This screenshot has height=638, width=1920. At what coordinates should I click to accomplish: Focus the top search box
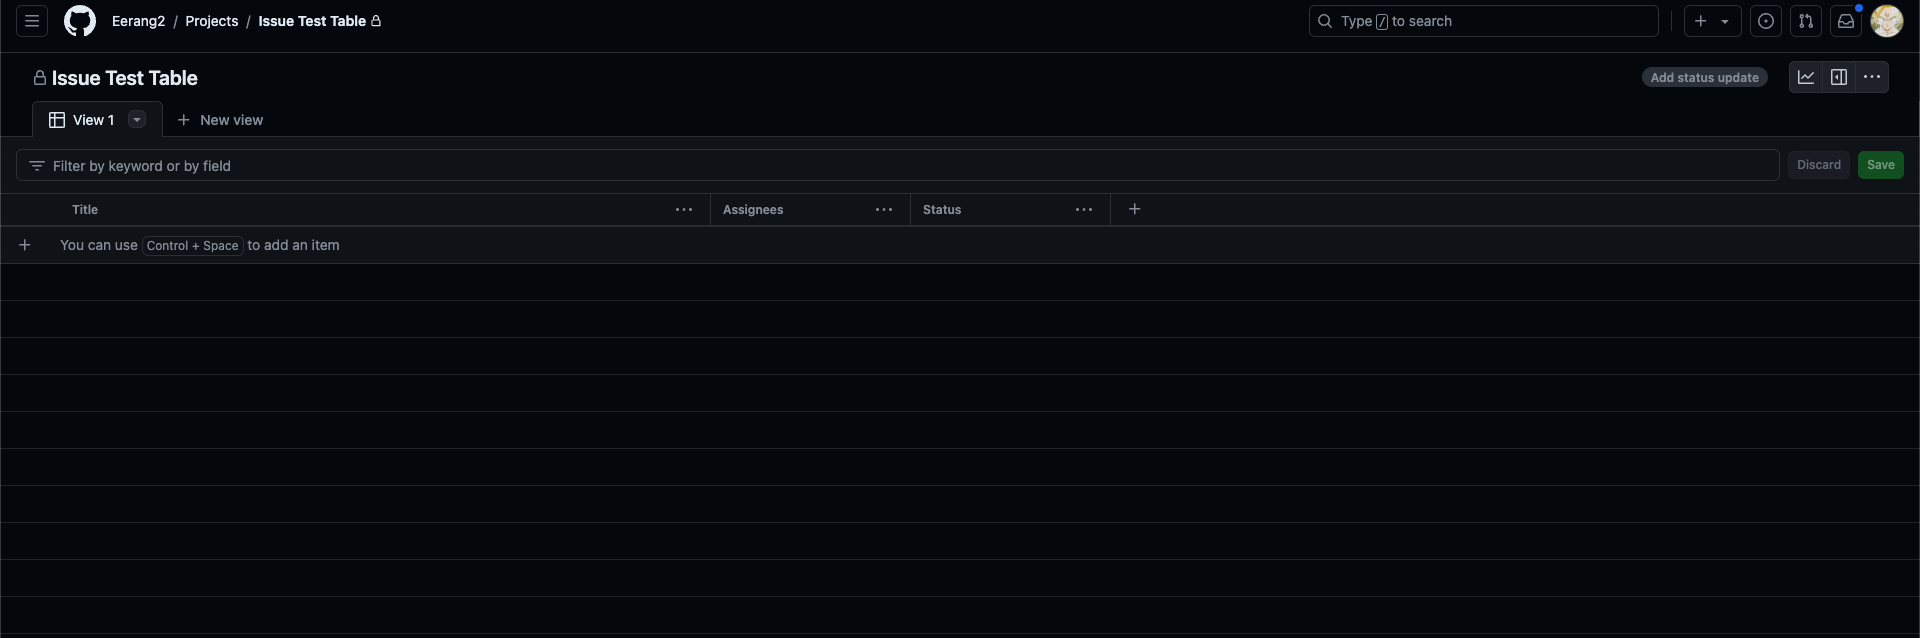1484,21
